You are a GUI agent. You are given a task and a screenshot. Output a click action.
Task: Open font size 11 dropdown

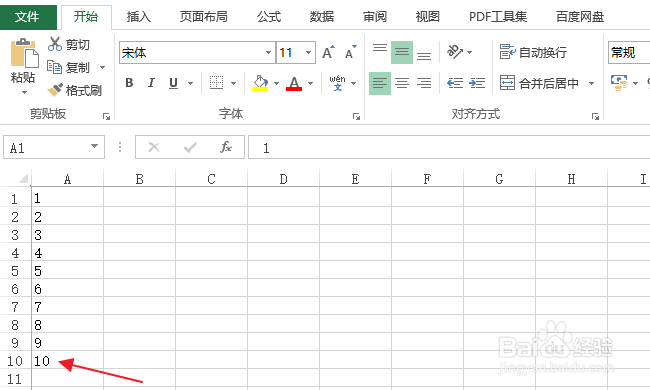(308, 53)
